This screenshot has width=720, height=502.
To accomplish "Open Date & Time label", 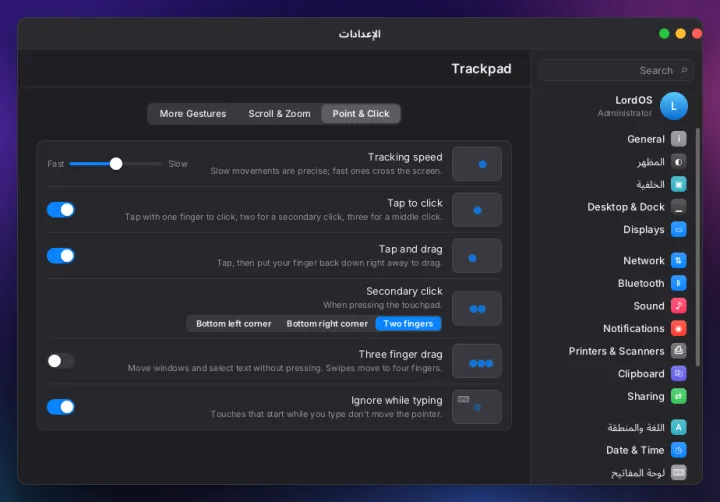I will pos(635,450).
